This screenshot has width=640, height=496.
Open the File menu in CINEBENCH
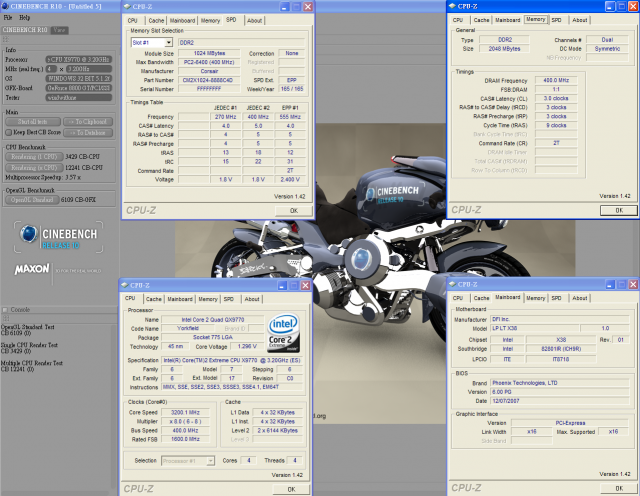pyautogui.click(x=7, y=18)
